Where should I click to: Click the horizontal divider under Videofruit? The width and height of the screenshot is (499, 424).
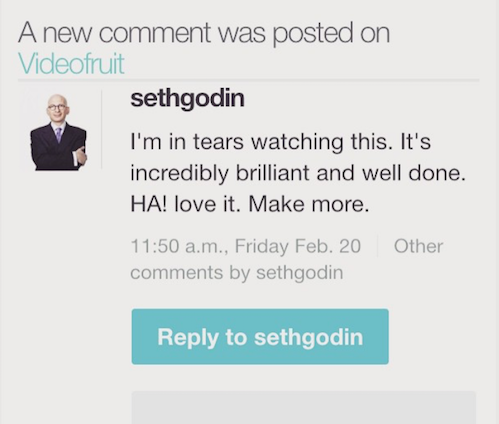pos(249,80)
